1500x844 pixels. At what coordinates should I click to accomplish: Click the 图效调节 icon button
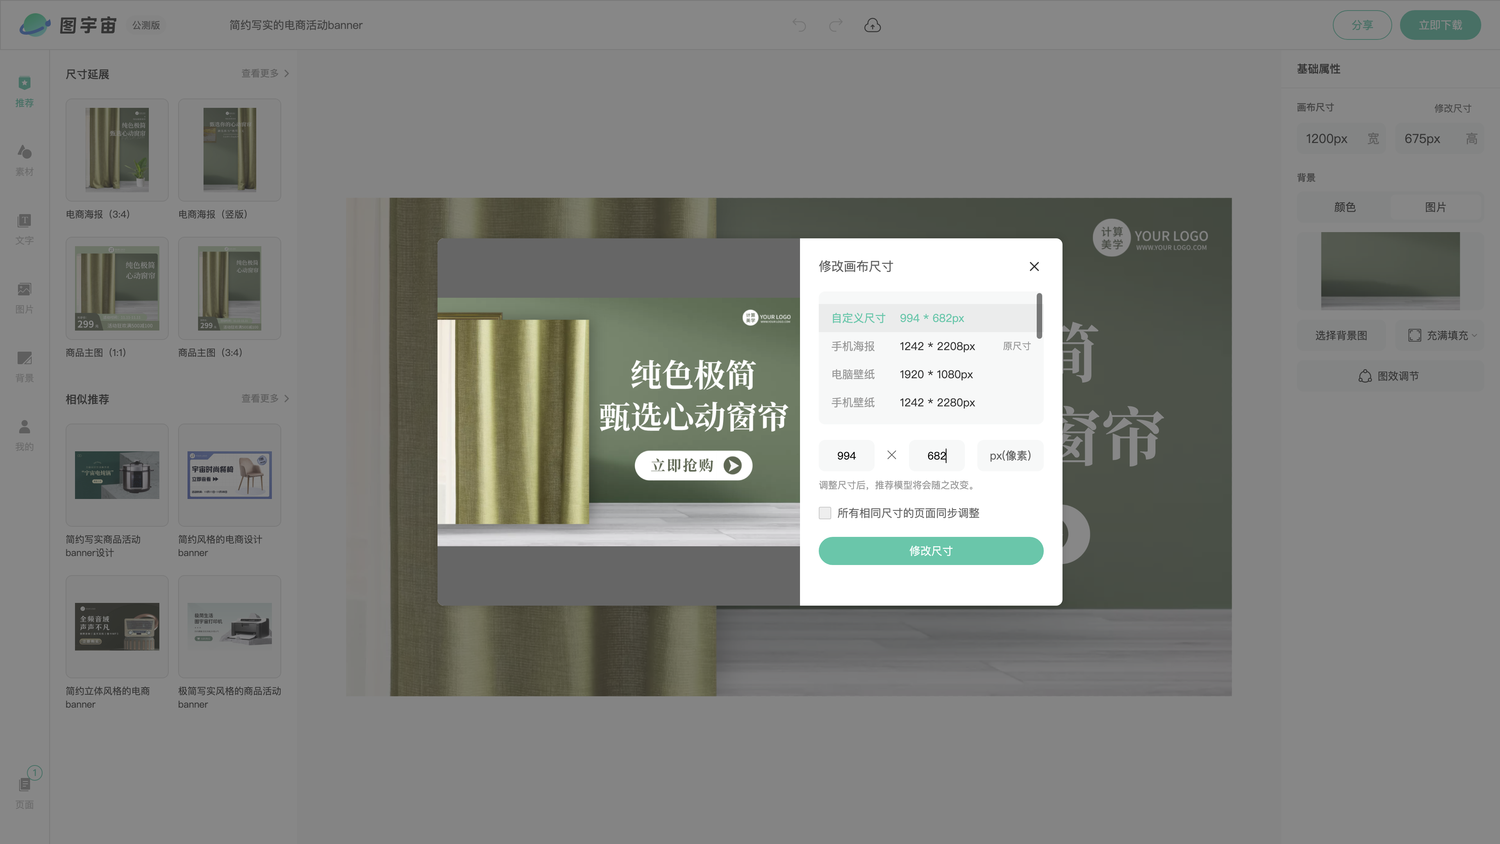(x=1390, y=376)
